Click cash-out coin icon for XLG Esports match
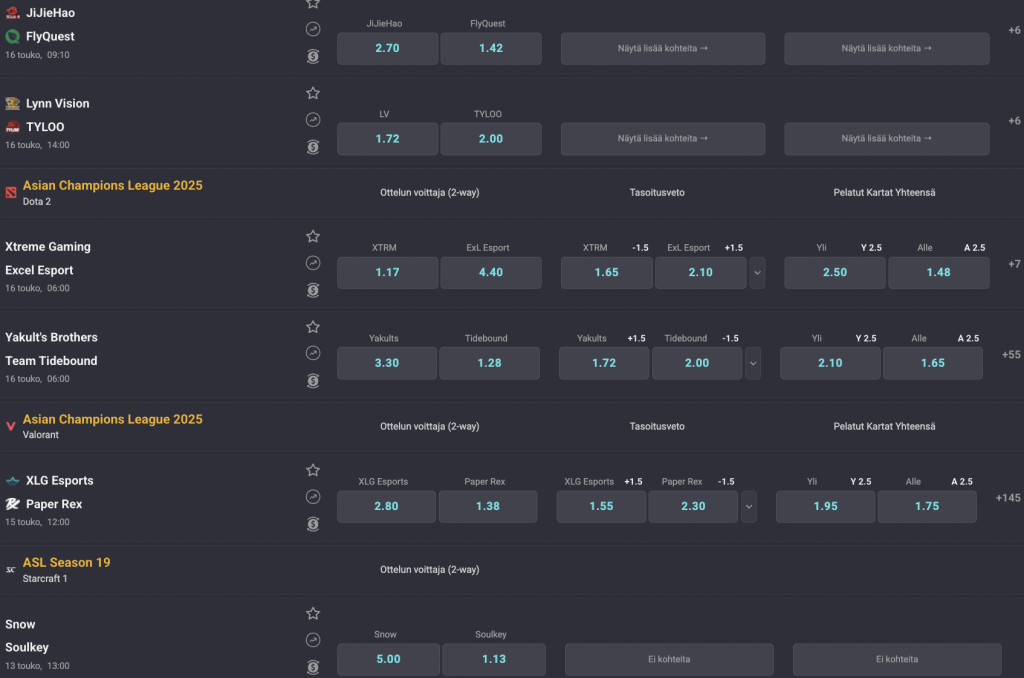The width and height of the screenshot is (1024, 678). (313, 524)
